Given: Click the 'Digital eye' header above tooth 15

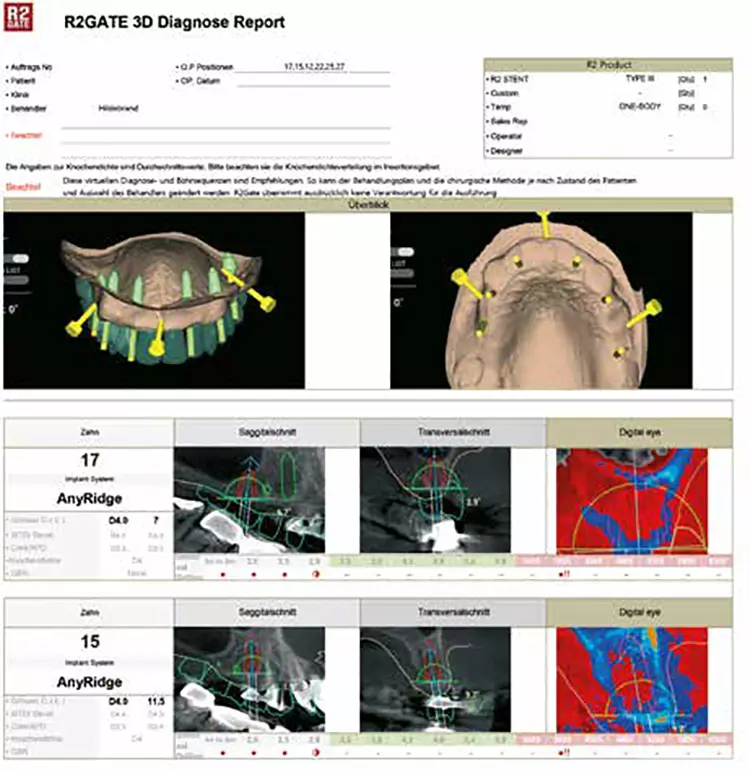Looking at the screenshot, I should 639,612.
